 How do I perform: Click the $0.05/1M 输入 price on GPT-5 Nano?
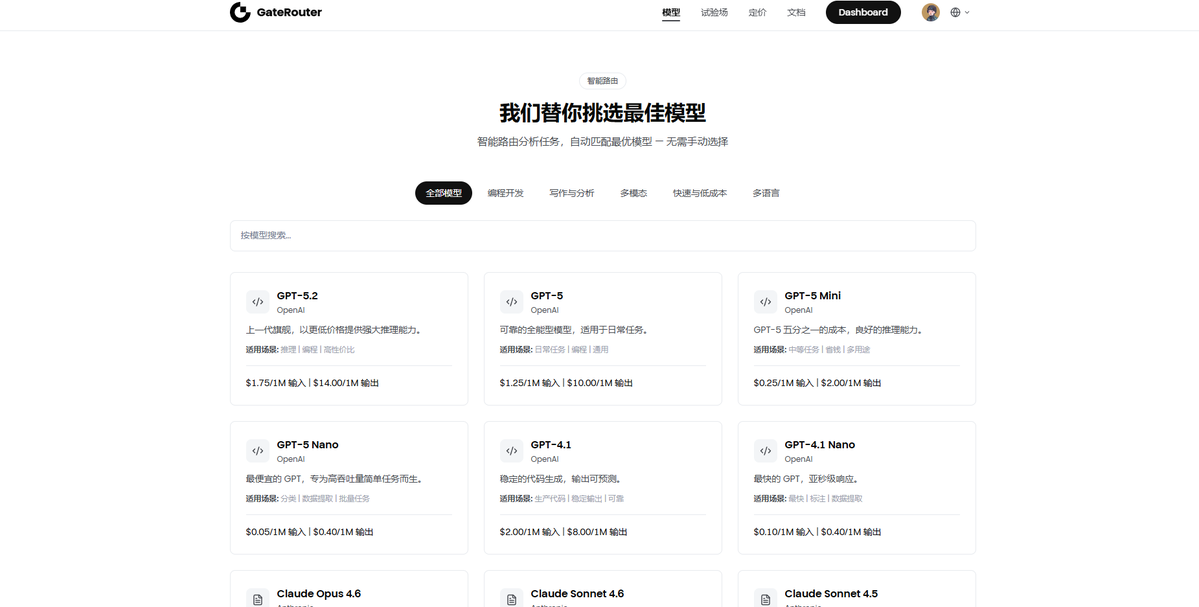[275, 532]
